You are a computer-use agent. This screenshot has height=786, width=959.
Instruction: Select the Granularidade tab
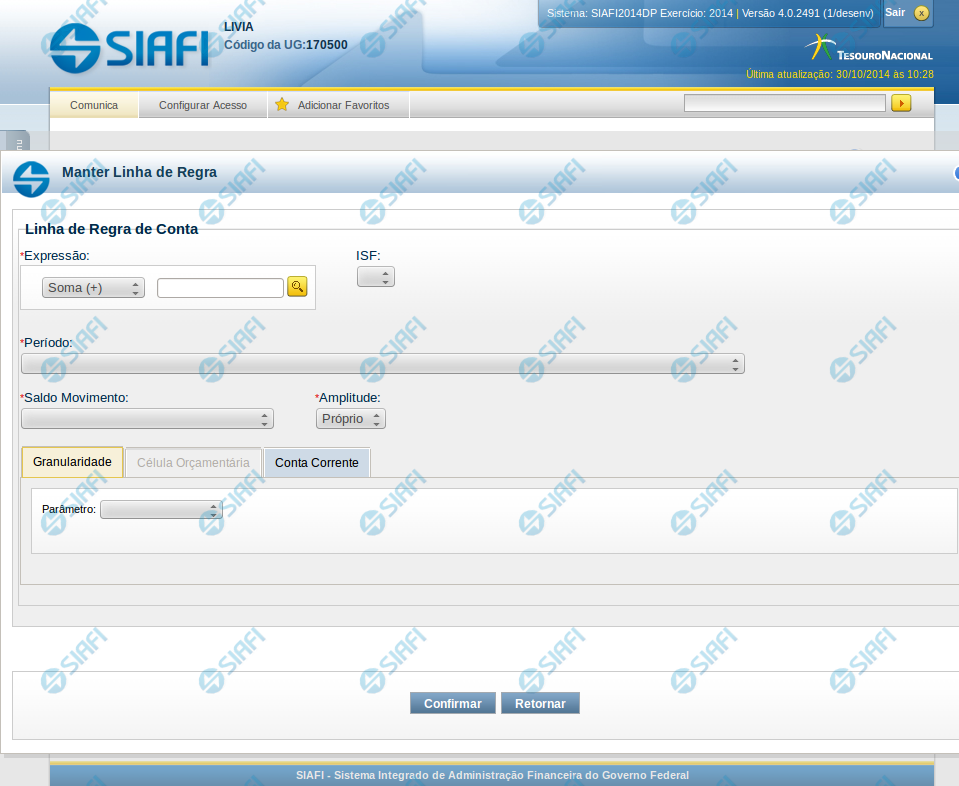pyautogui.click(x=72, y=462)
